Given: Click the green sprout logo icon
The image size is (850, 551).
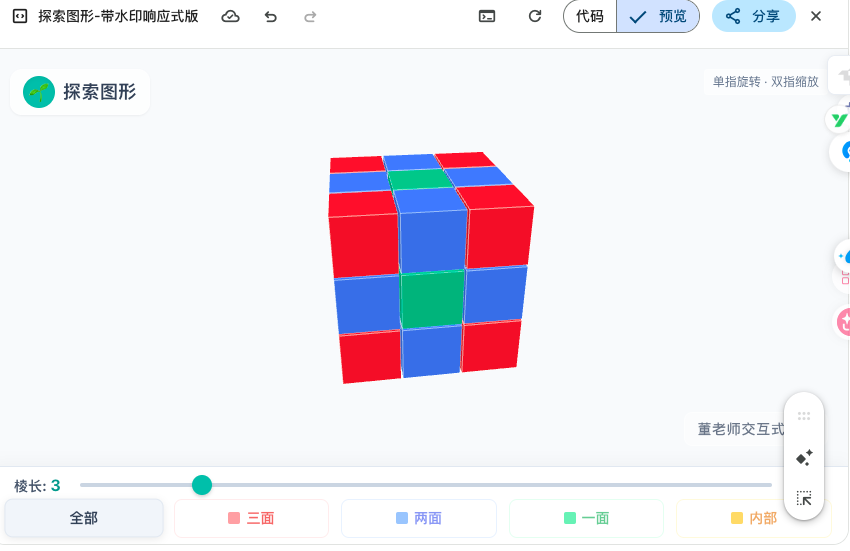Looking at the screenshot, I should coord(39,92).
